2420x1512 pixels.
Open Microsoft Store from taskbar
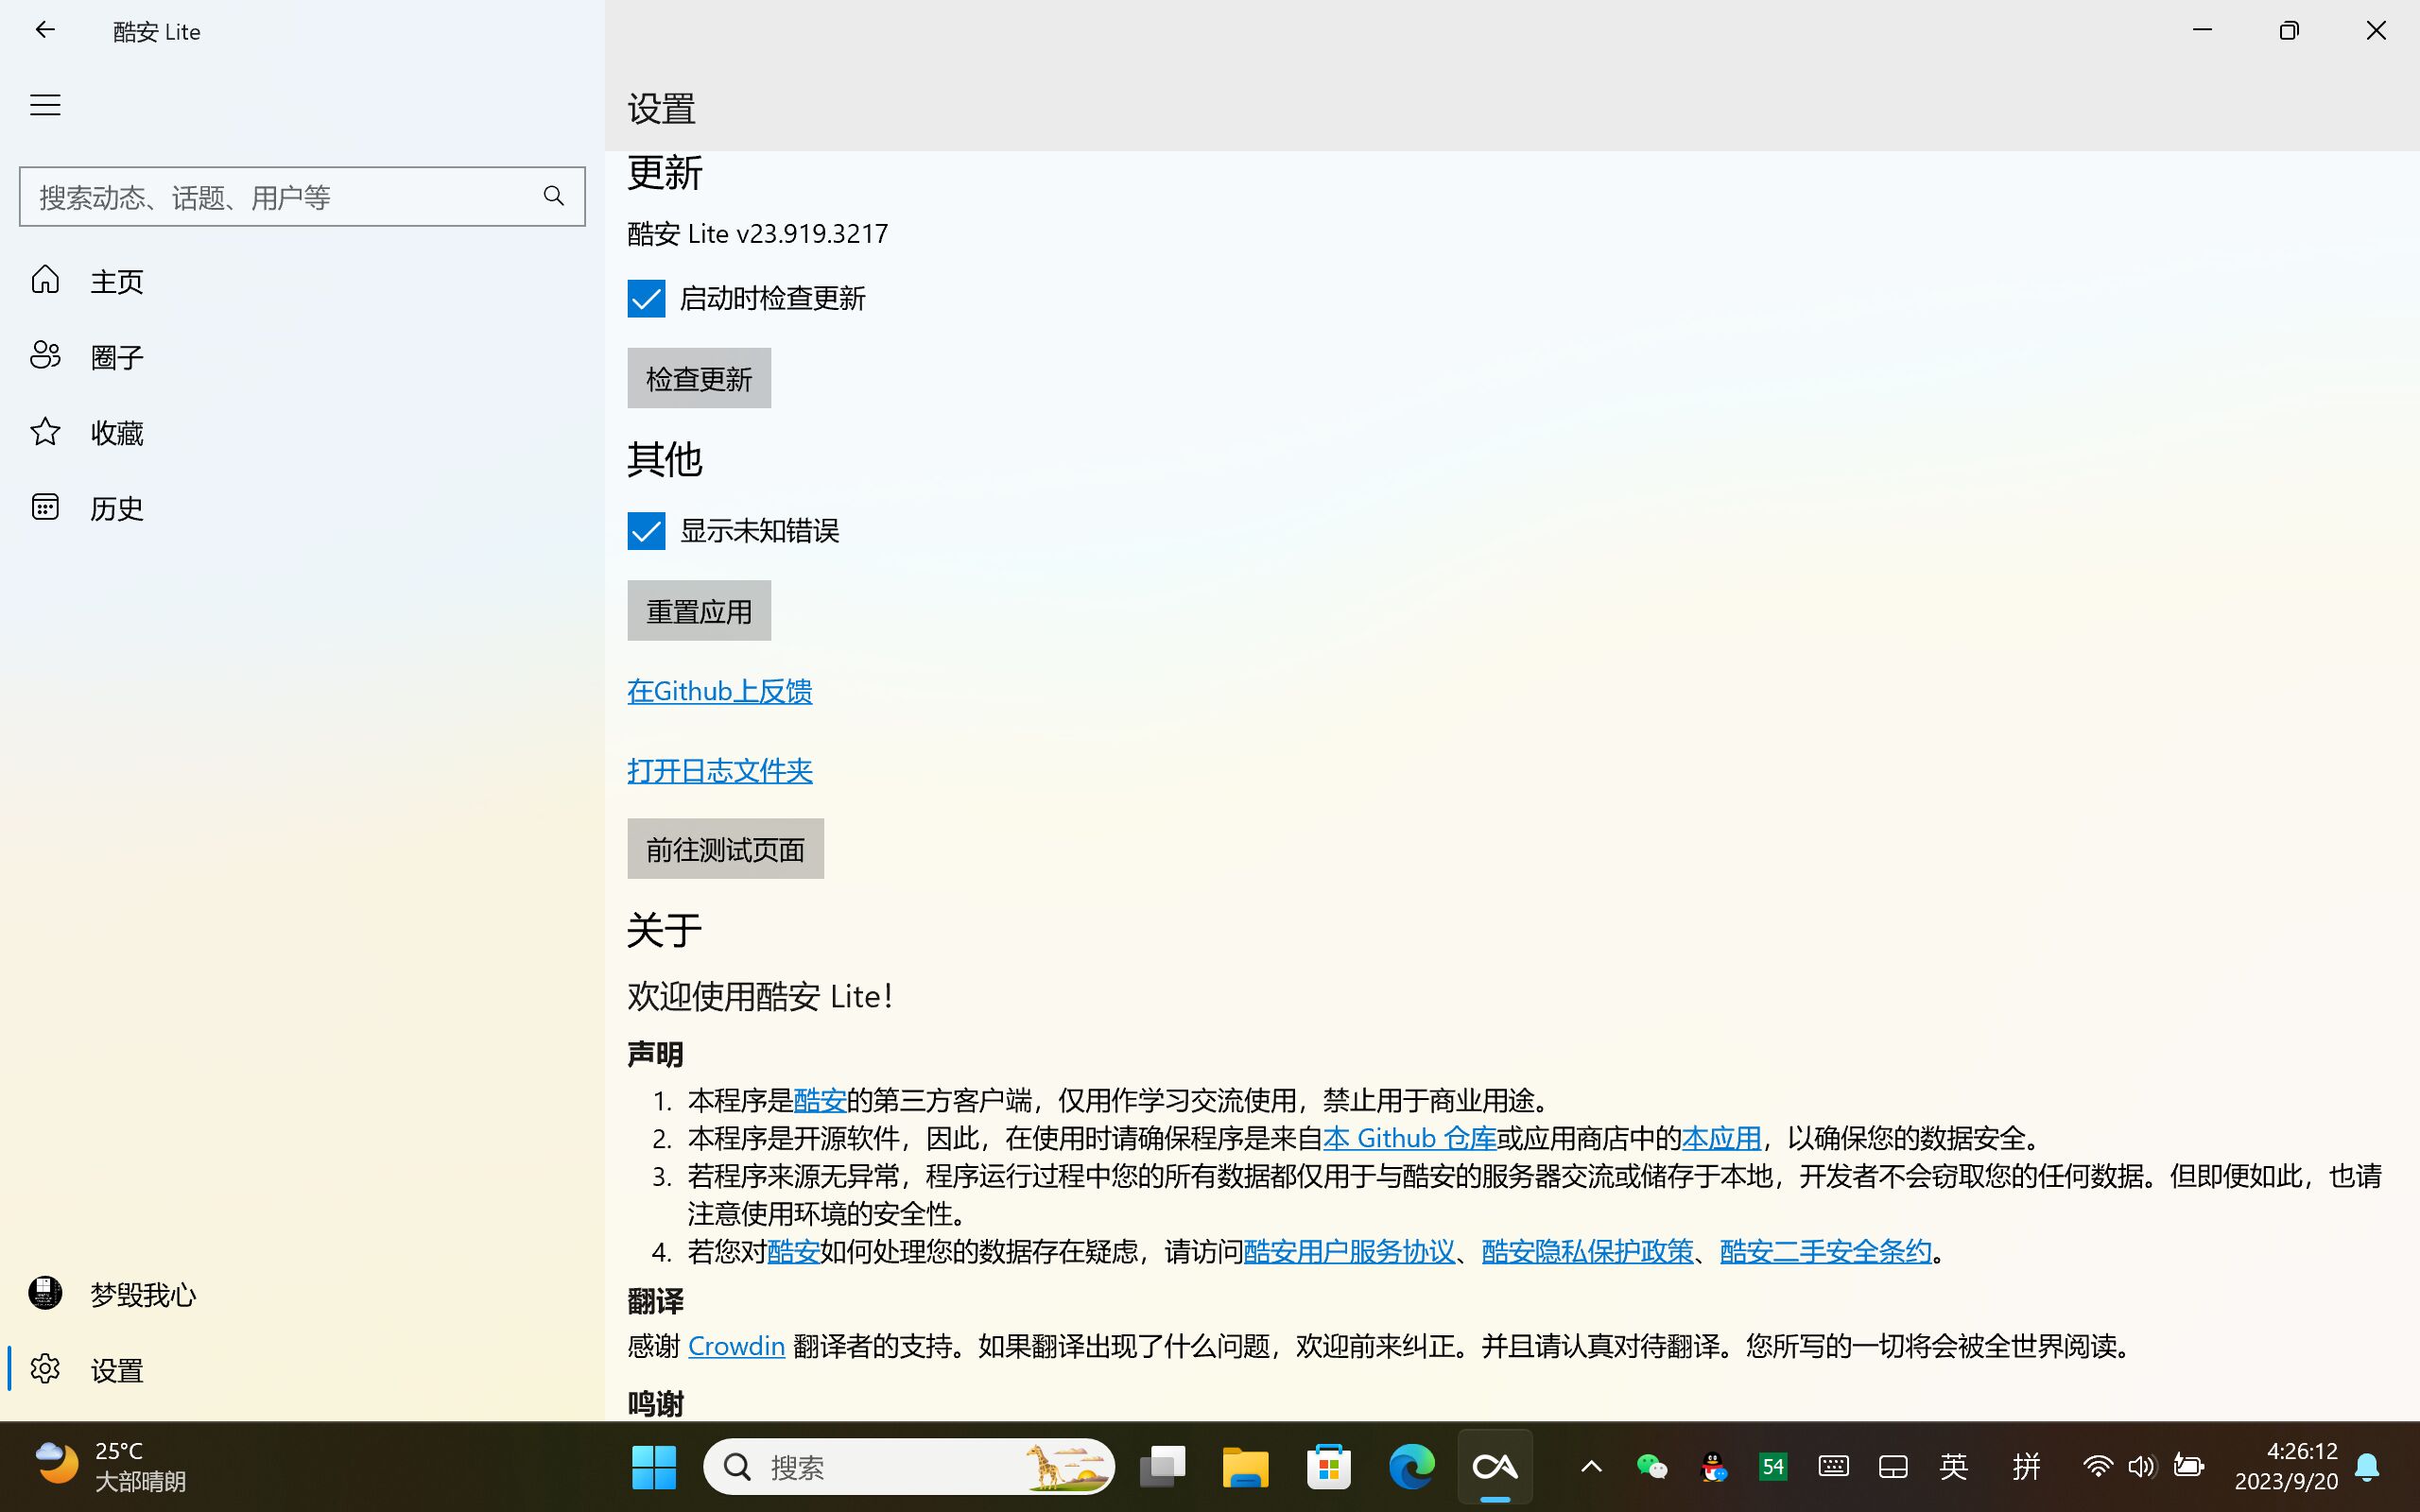[1329, 1466]
